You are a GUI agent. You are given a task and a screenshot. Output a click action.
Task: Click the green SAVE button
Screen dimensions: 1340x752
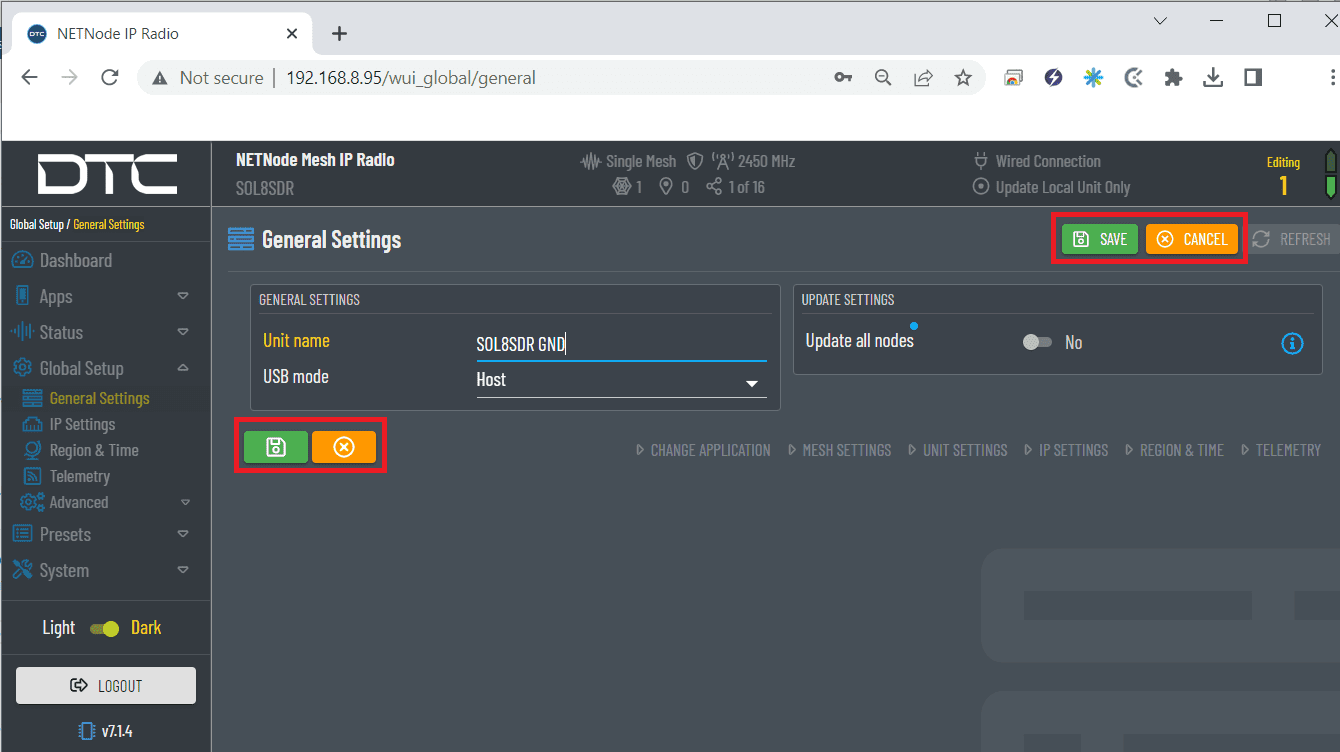1099,239
